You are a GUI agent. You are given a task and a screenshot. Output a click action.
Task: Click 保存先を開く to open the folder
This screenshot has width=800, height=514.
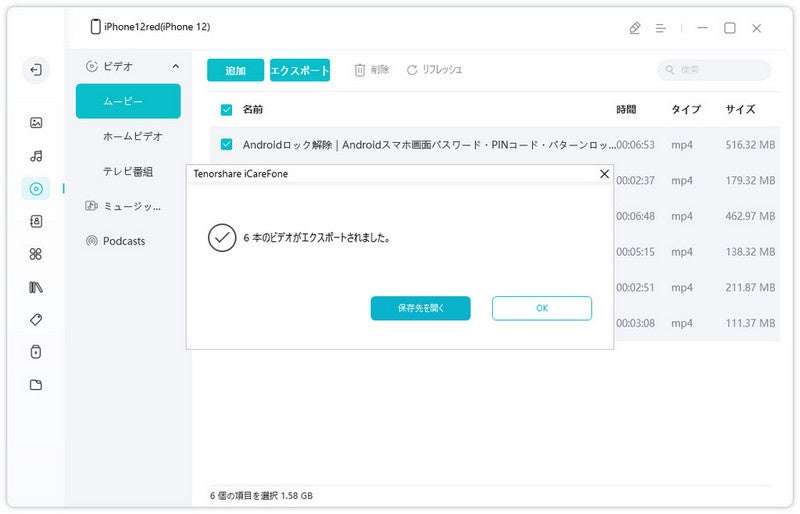pyautogui.click(x=420, y=308)
